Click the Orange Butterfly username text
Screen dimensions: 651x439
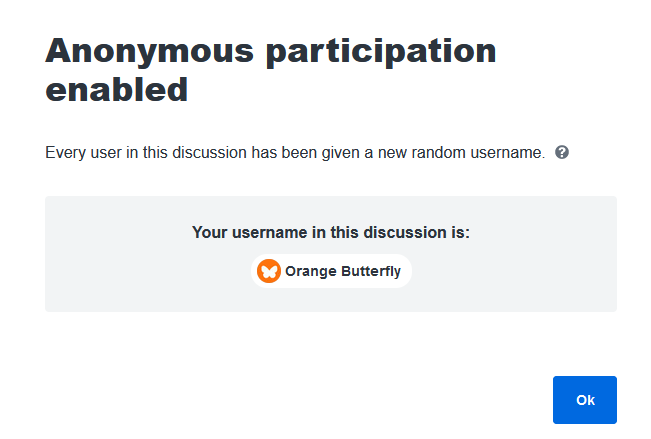pos(343,271)
